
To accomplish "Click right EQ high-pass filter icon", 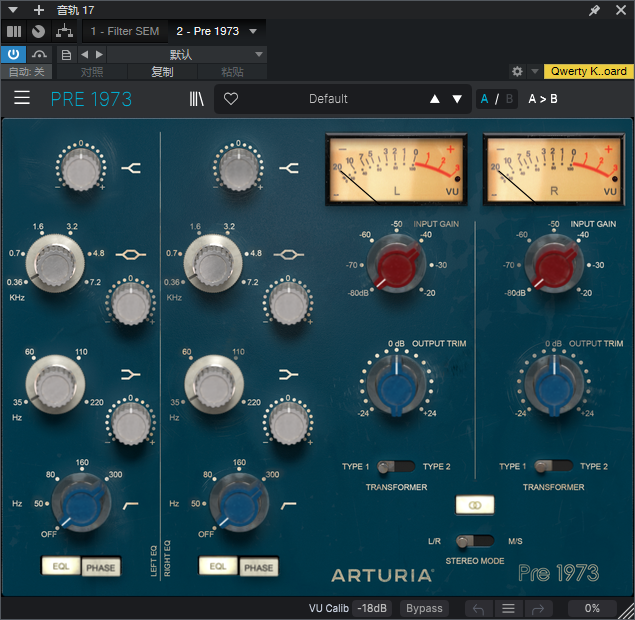I will coord(288,505).
